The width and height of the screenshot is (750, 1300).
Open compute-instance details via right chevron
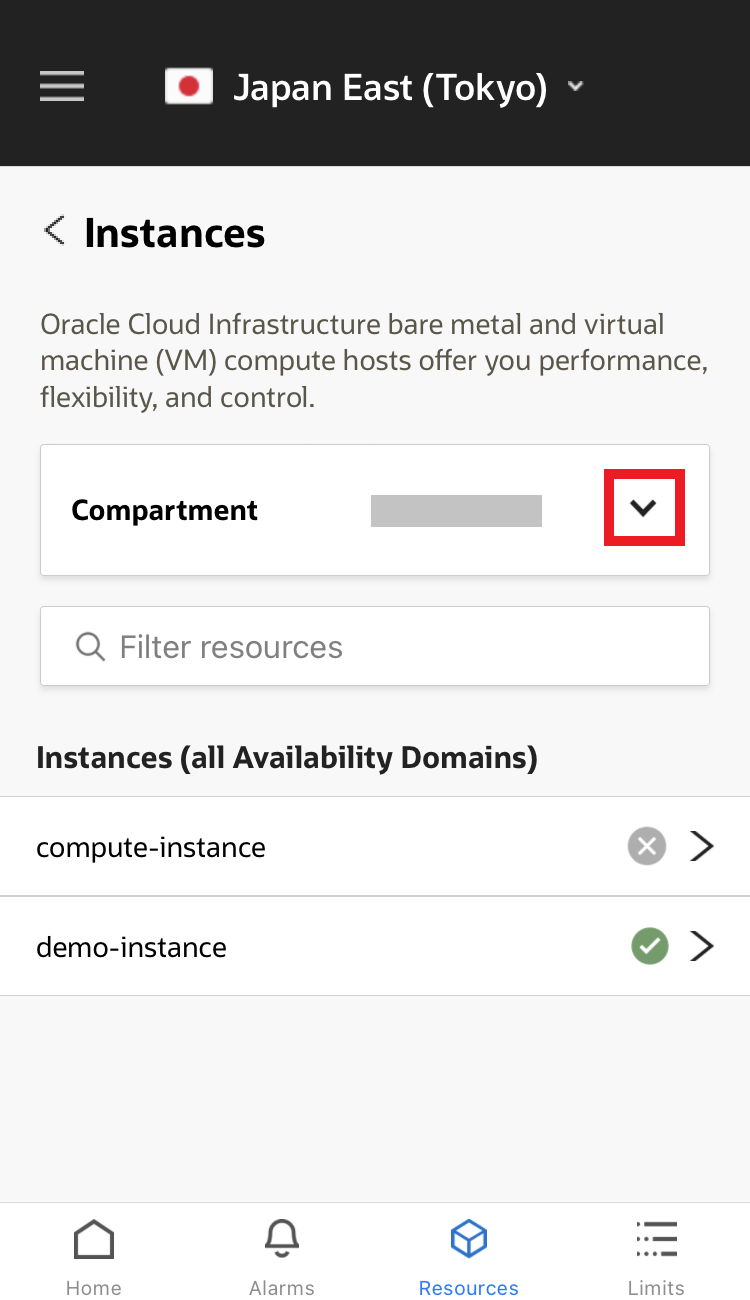703,847
